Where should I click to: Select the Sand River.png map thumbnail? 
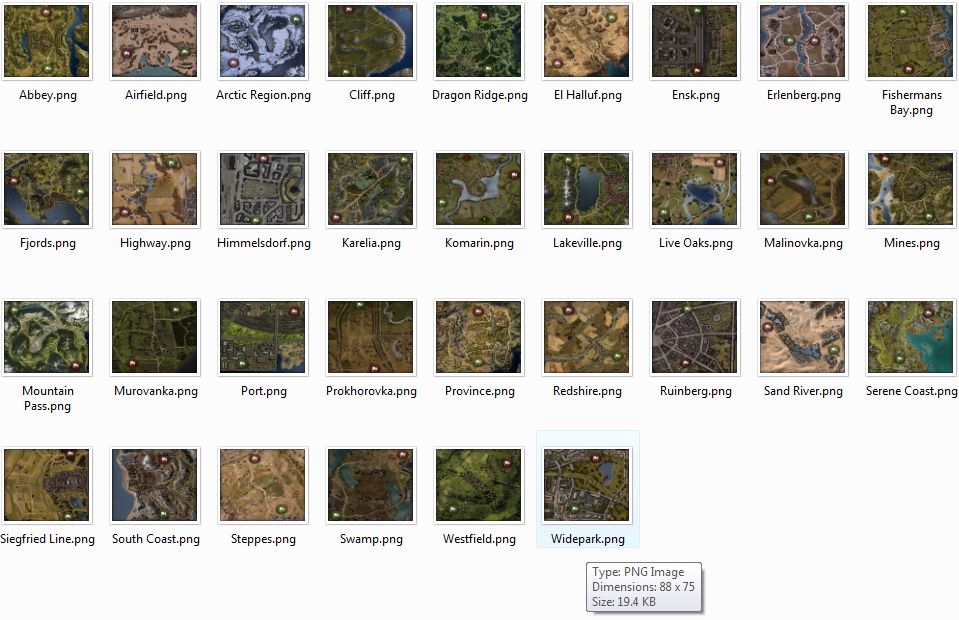(802, 337)
